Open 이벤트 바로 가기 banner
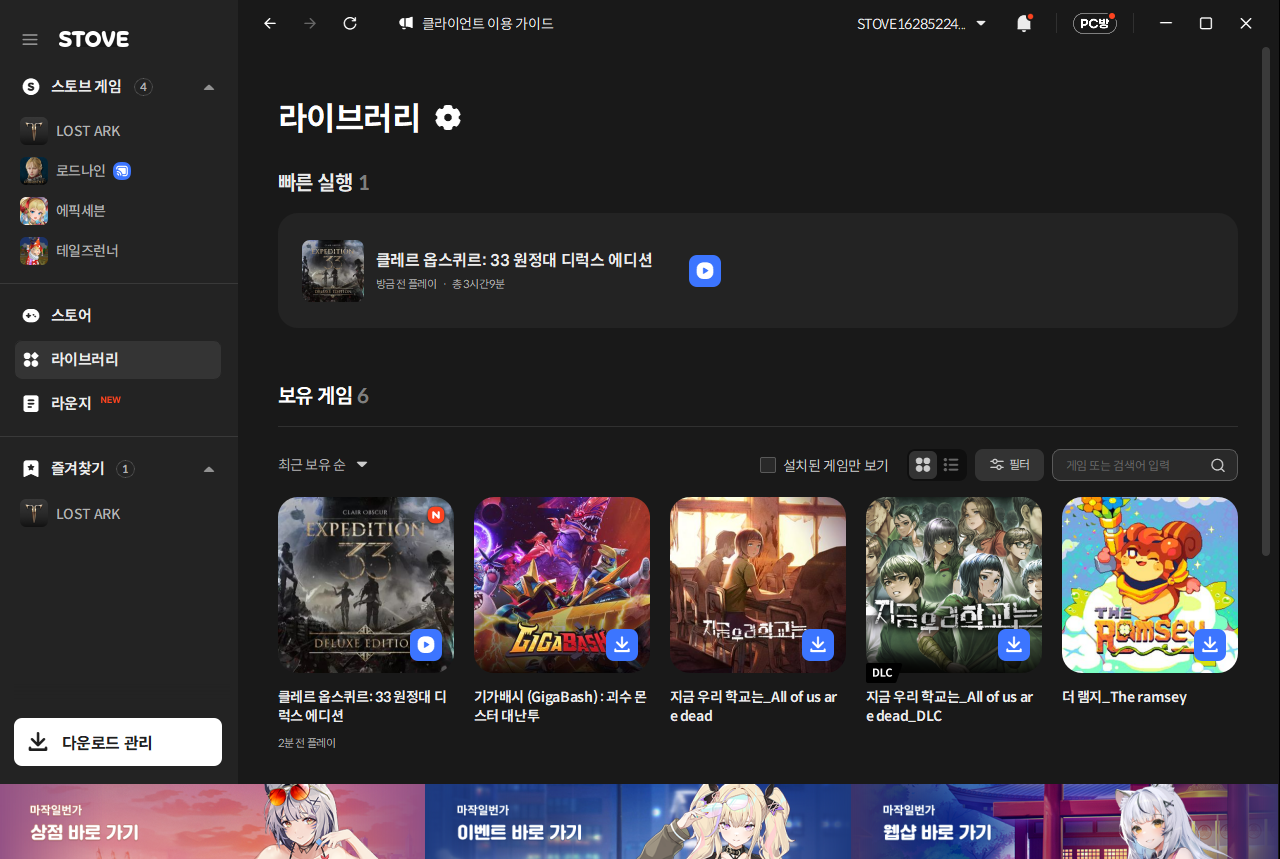 tap(638, 822)
